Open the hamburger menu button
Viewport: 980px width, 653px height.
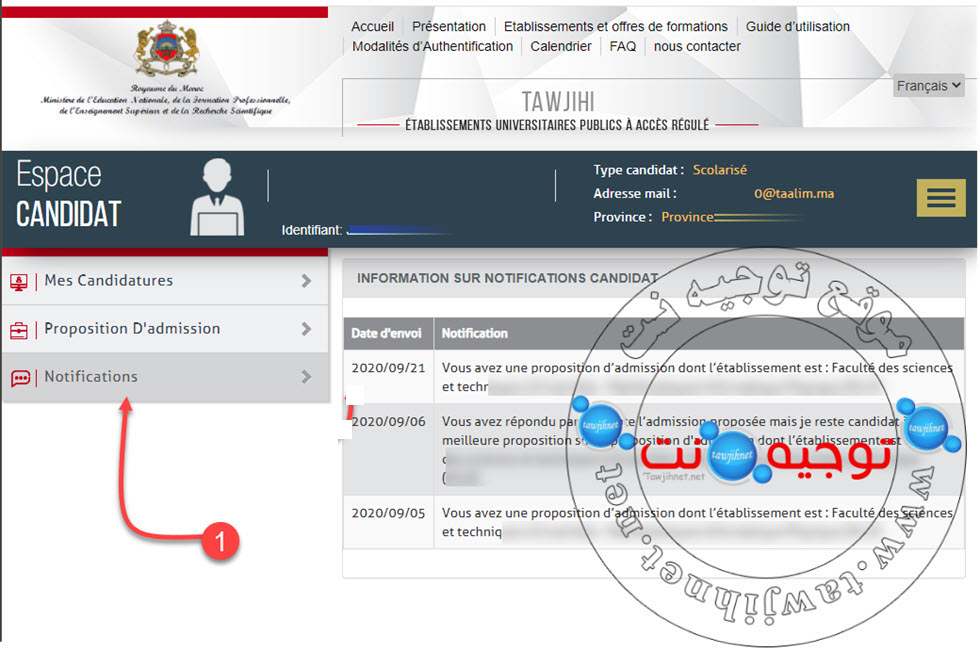point(941,198)
